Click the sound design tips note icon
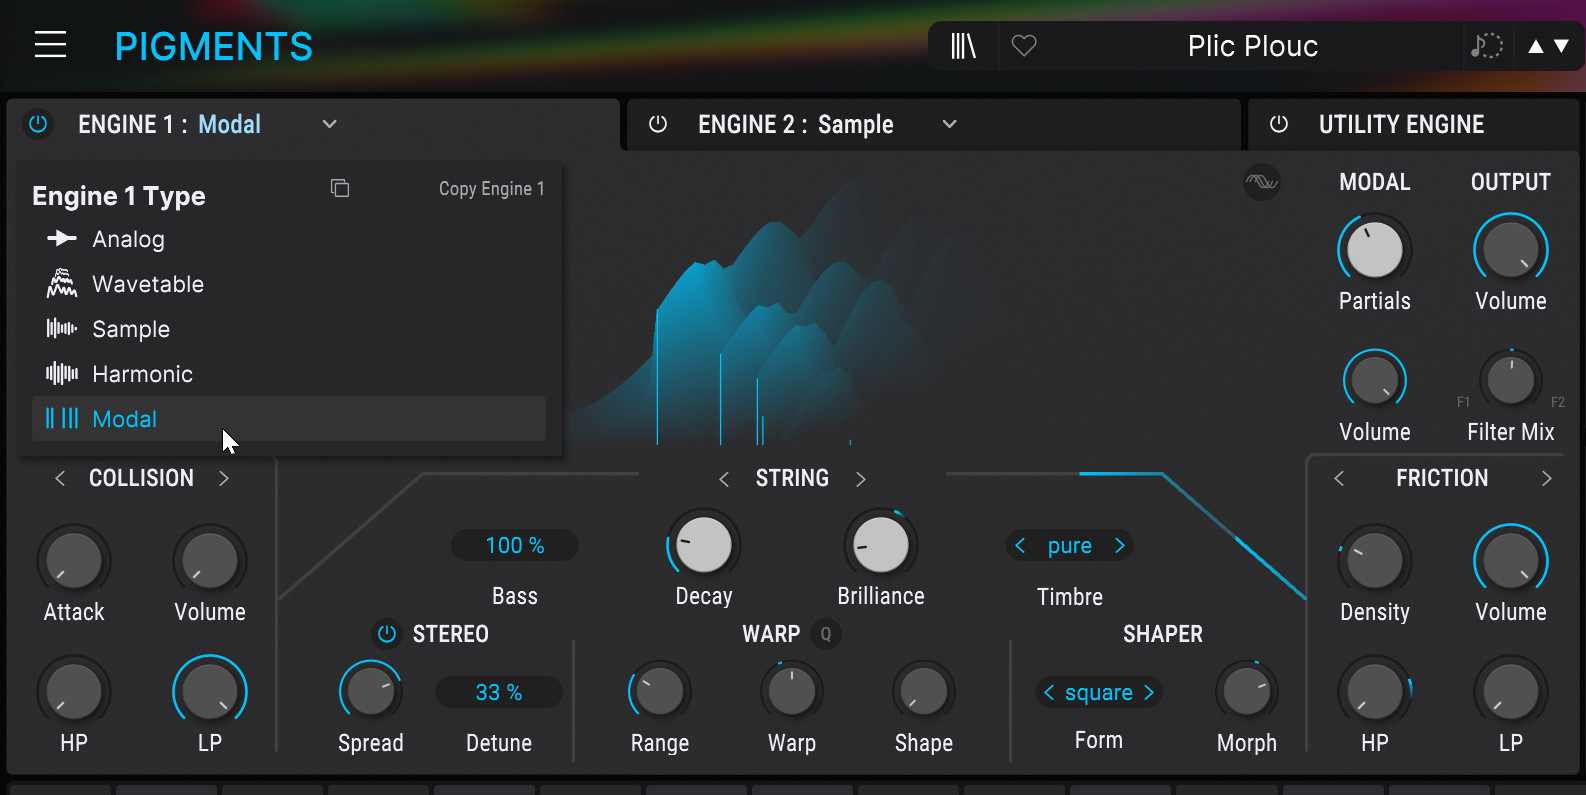Image resolution: width=1586 pixels, height=795 pixels. coord(1486,46)
